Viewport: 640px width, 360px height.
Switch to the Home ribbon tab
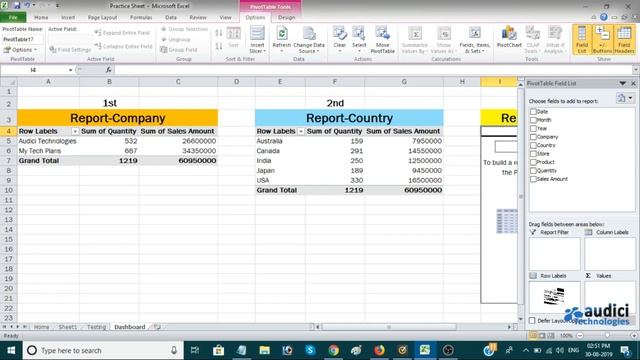click(x=41, y=18)
